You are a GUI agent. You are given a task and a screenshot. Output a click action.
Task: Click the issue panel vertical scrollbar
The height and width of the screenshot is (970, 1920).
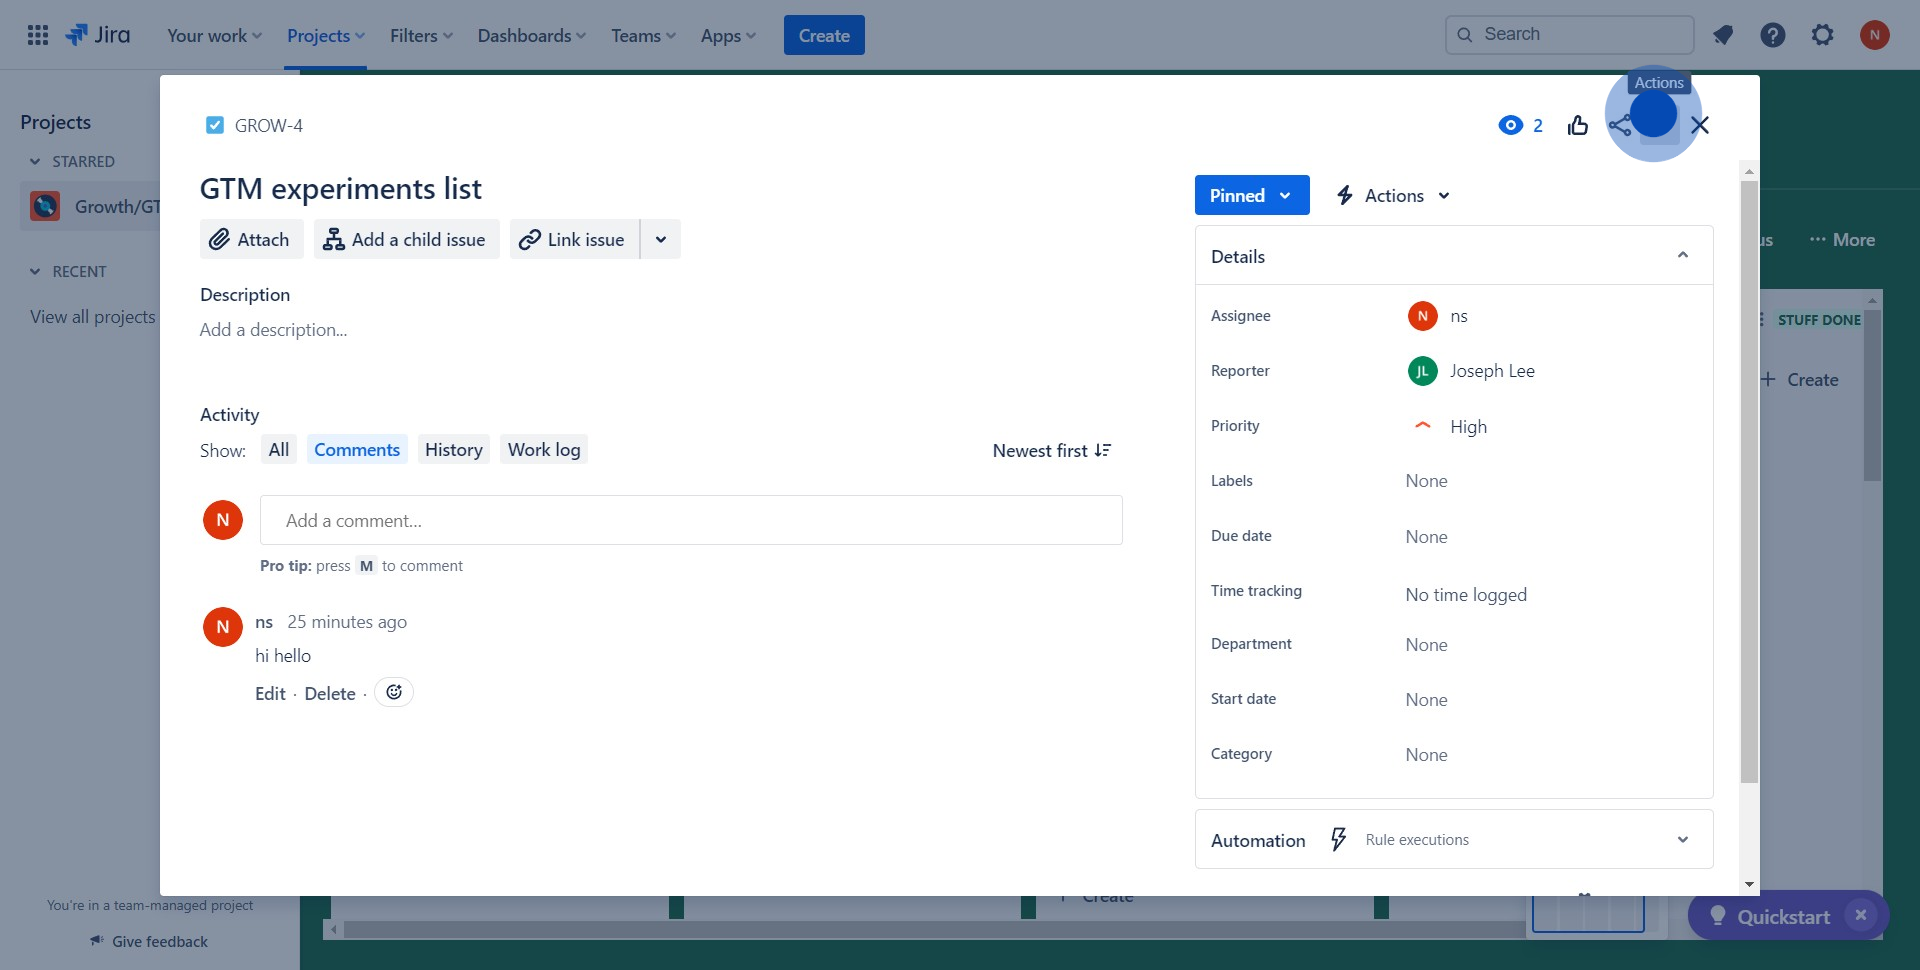pyautogui.click(x=1749, y=480)
